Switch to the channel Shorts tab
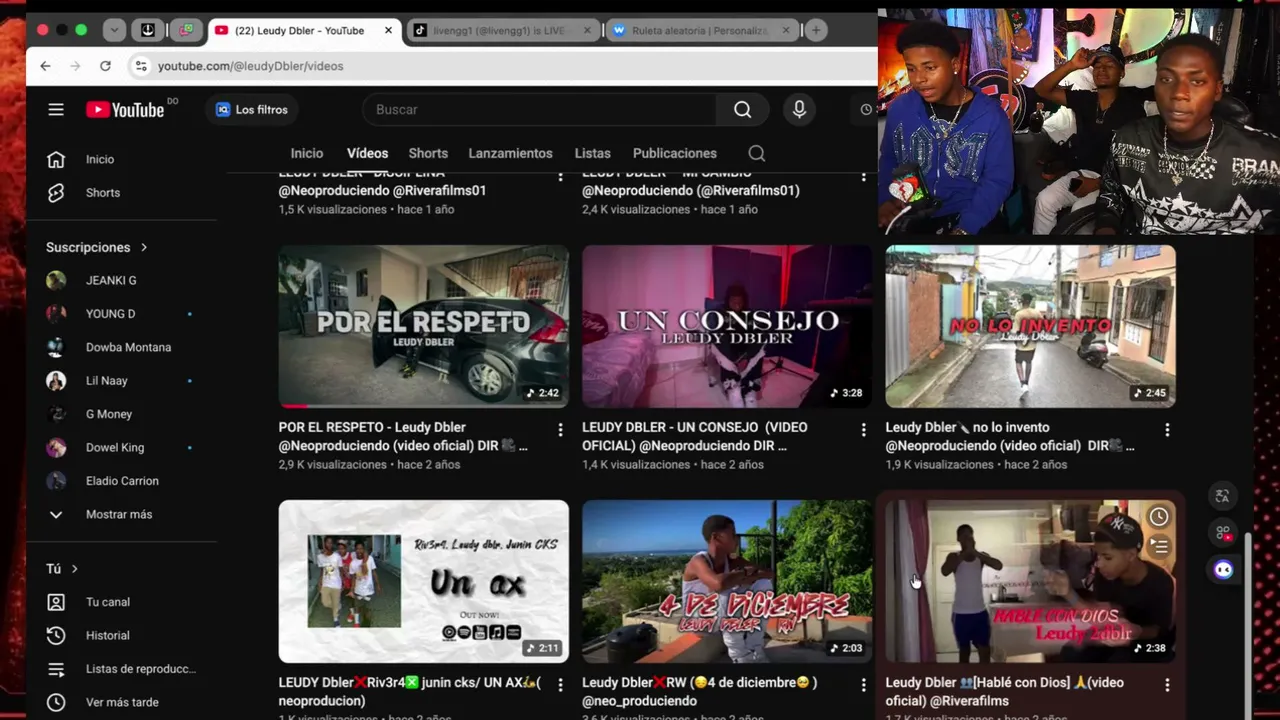The height and width of the screenshot is (720, 1280). point(428,153)
